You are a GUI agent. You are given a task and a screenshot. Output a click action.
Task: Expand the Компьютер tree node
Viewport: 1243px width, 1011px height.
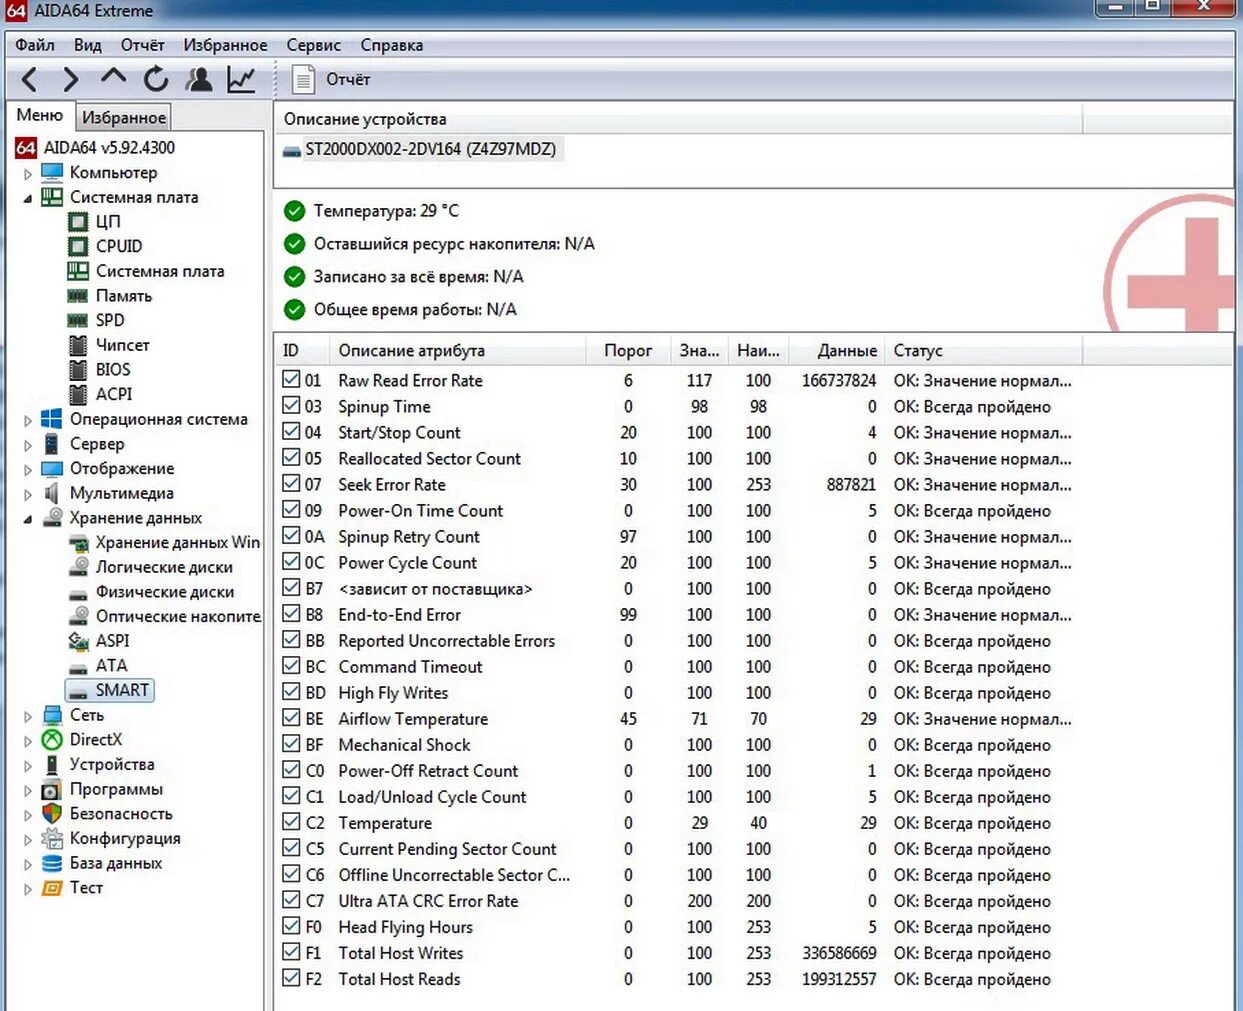click(28, 174)
